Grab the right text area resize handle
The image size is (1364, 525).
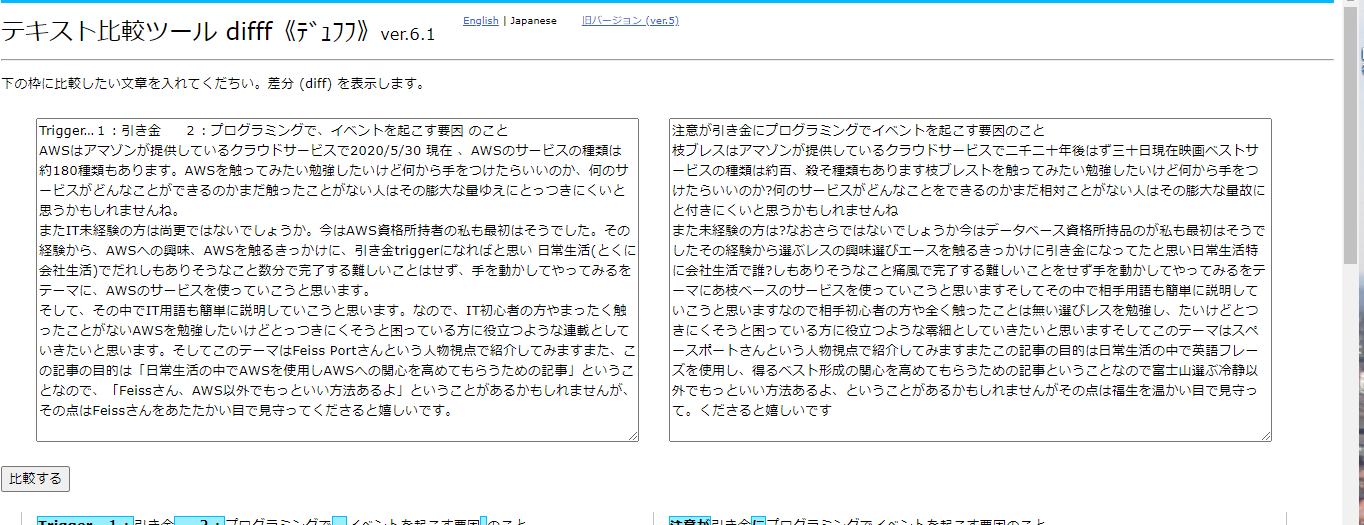[1266, 436]
